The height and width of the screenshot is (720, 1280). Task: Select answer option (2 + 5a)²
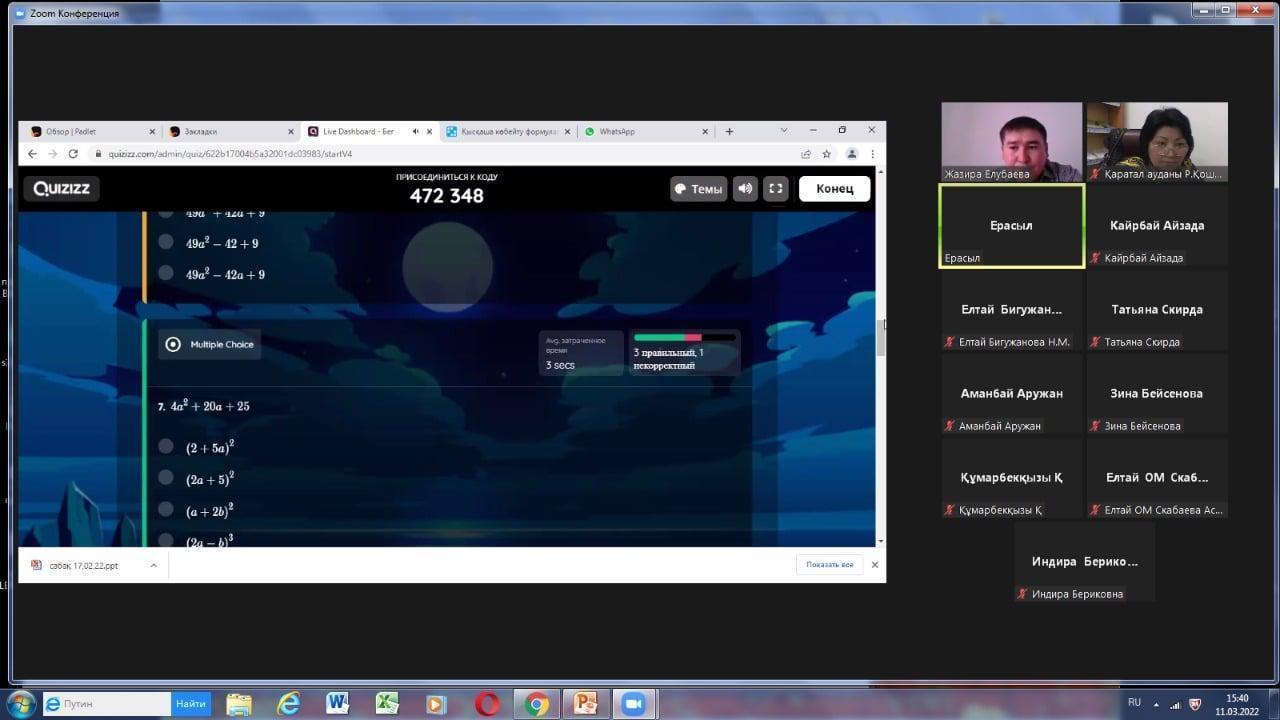[166, 447]
